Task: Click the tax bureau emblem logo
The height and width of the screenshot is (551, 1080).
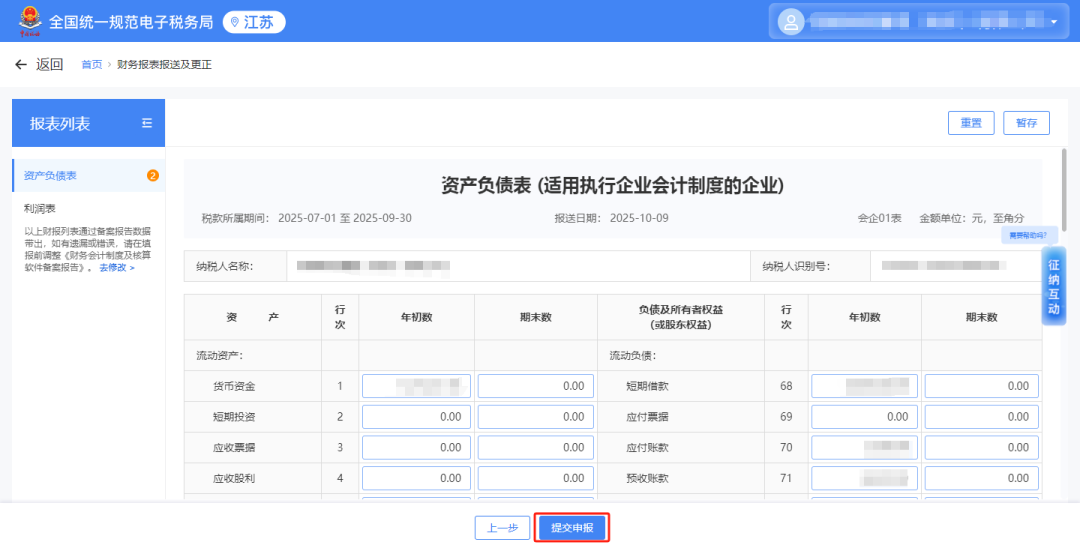Action: tap(30, 21)
